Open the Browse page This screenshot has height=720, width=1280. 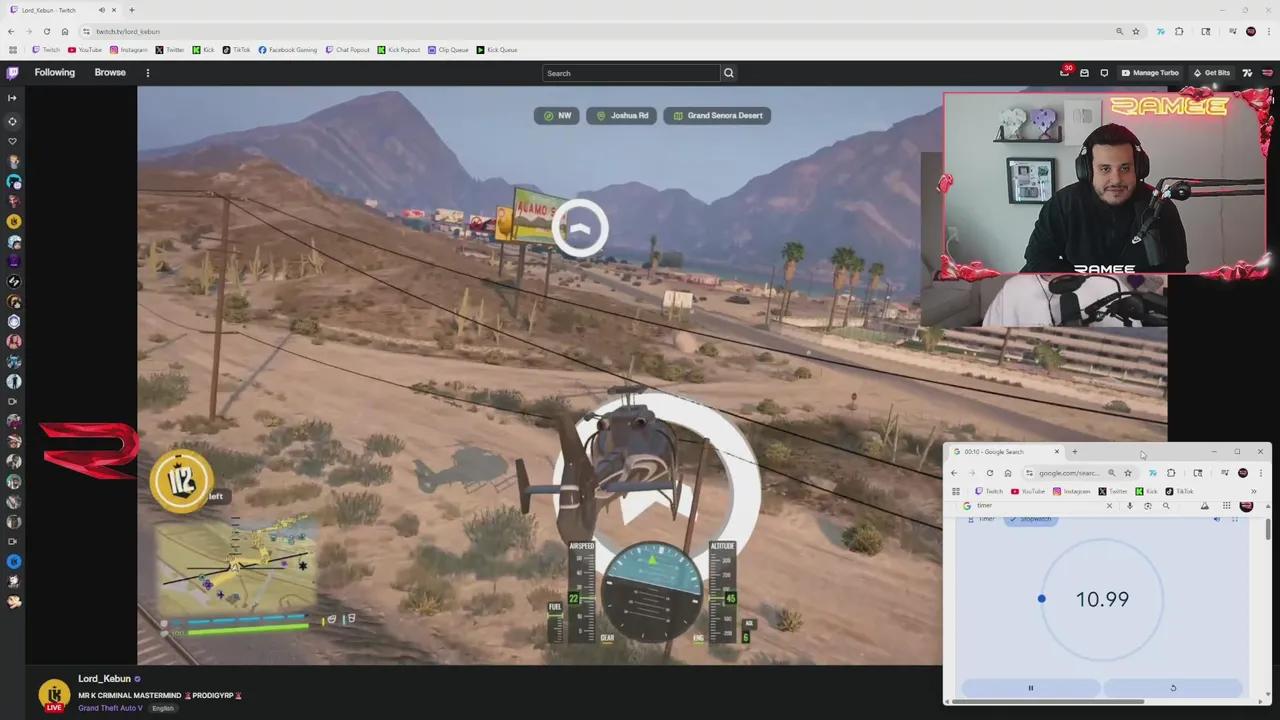click(110, 73)
